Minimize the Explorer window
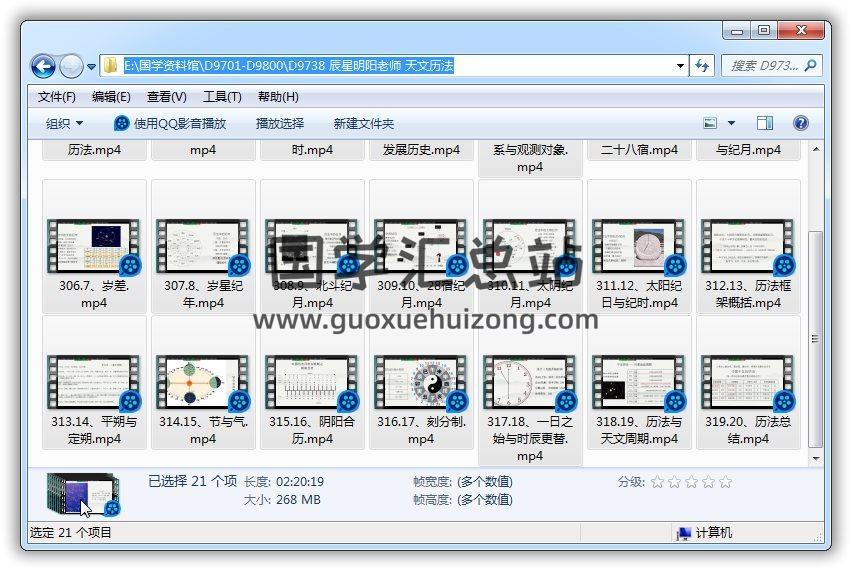Viewport: 852px width, 571px height. (737, 30)
